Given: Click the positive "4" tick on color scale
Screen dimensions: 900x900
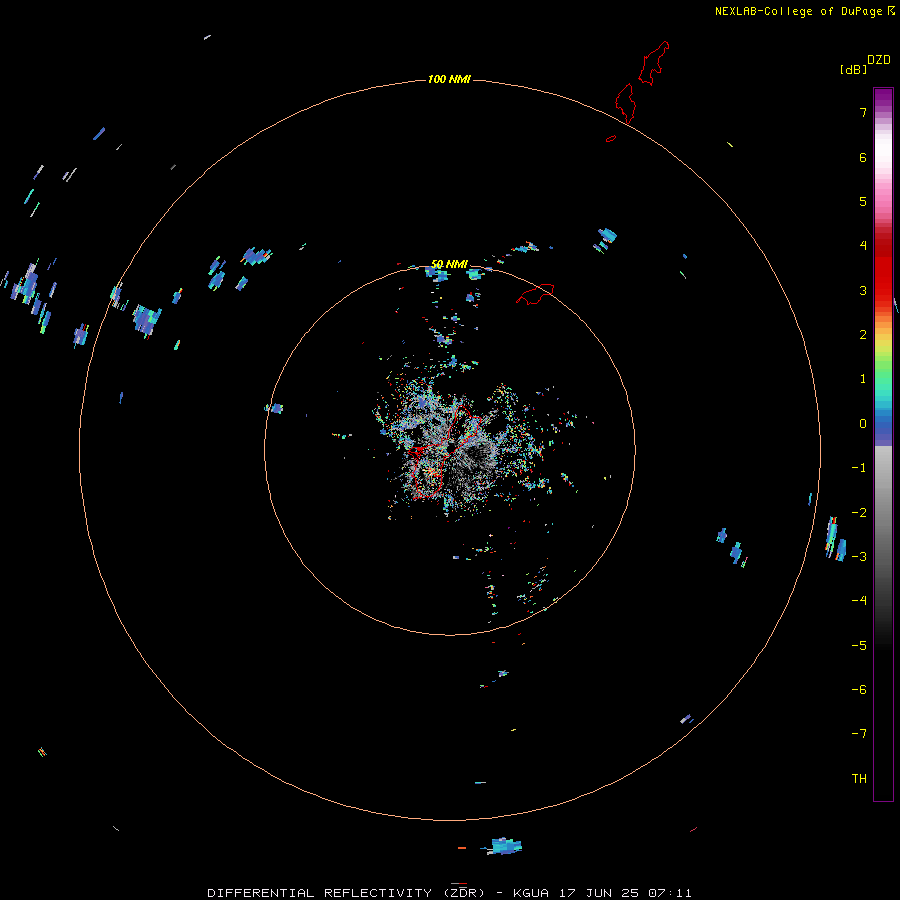Looking at the screenshot, I should click(863, 246).
